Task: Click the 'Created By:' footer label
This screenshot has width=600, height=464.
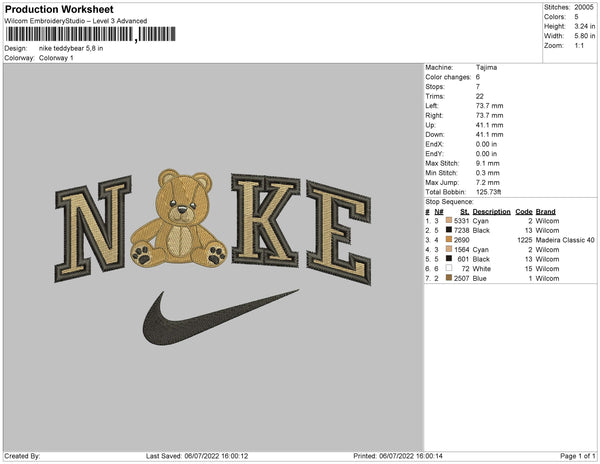Action: pyautogui.click(x=22, y=456)
